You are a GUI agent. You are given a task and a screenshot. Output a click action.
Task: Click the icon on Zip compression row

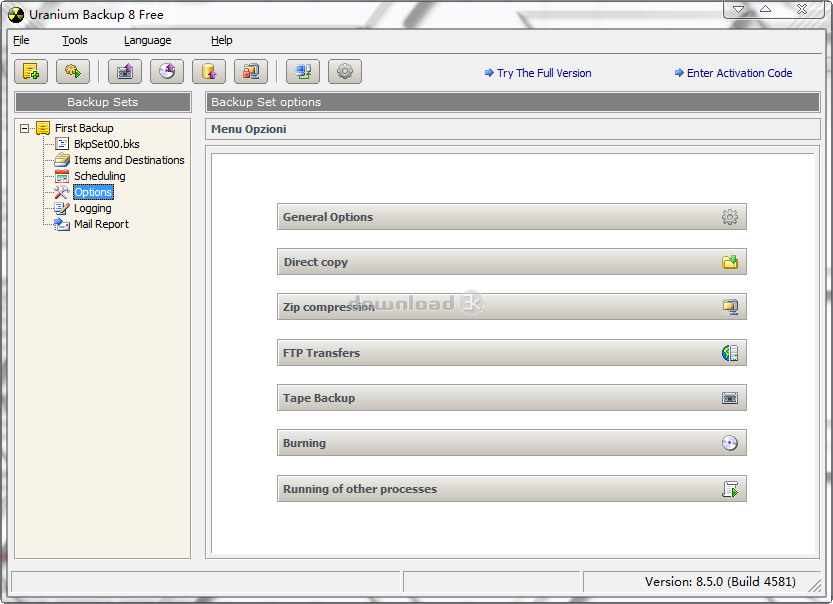click(x=730, y=307)
